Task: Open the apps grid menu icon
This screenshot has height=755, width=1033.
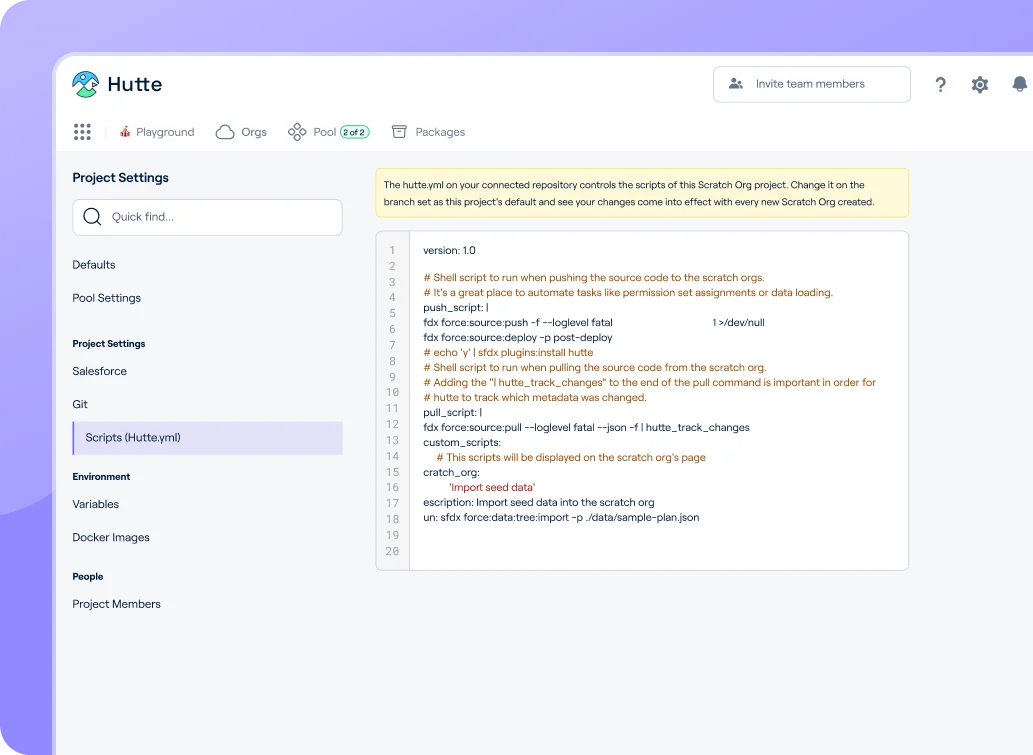Action: 82,132
